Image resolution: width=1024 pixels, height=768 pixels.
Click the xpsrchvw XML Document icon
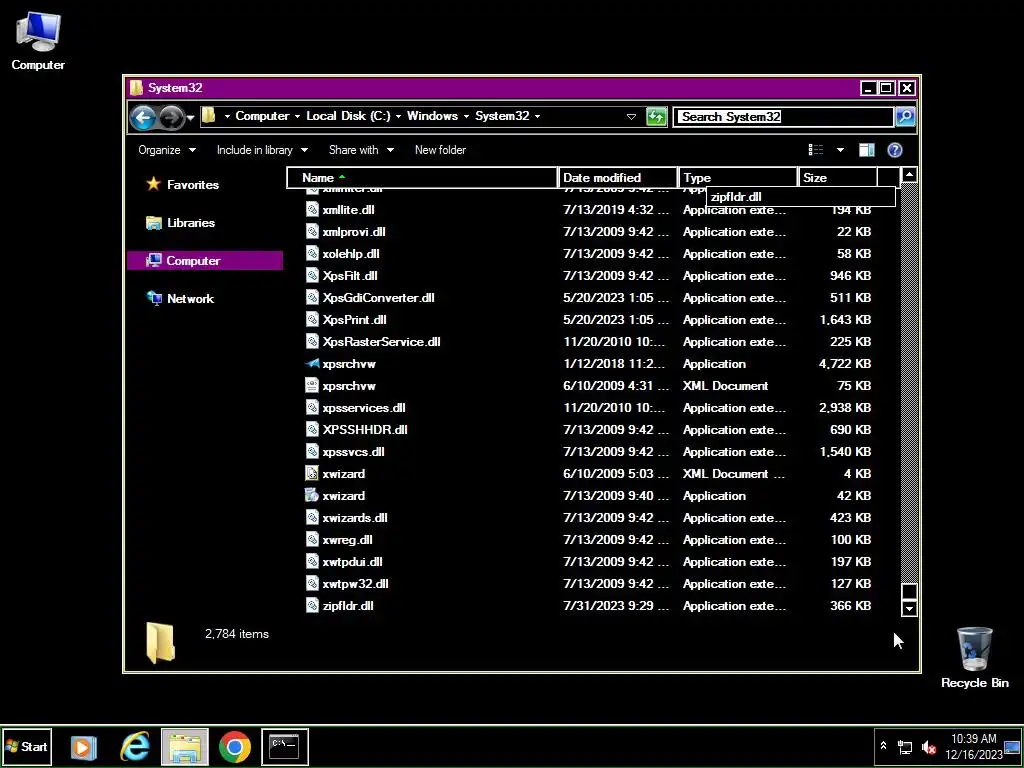coord(312,386)
